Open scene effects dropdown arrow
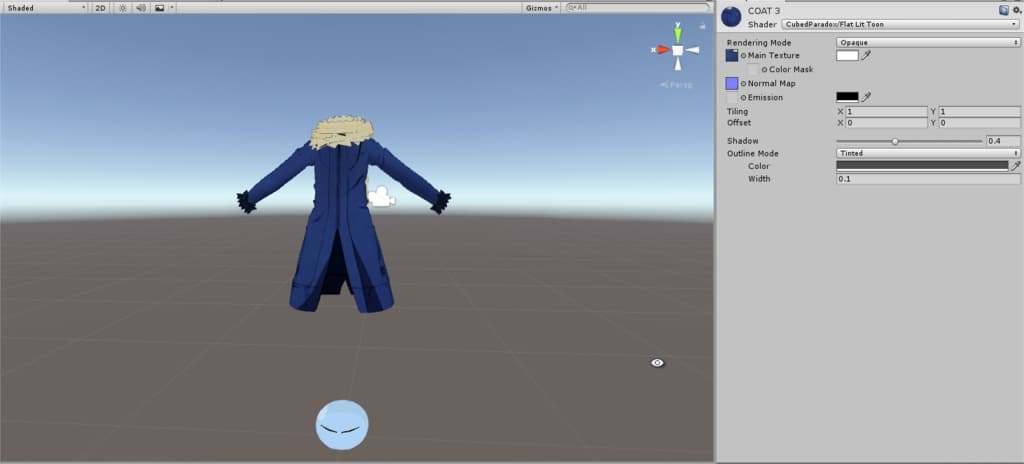The image size is (1024, 464). tap(172, 8)
